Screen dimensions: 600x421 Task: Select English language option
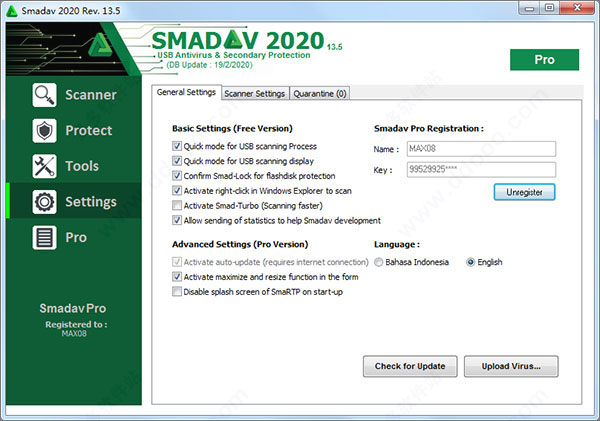[471, 262]
